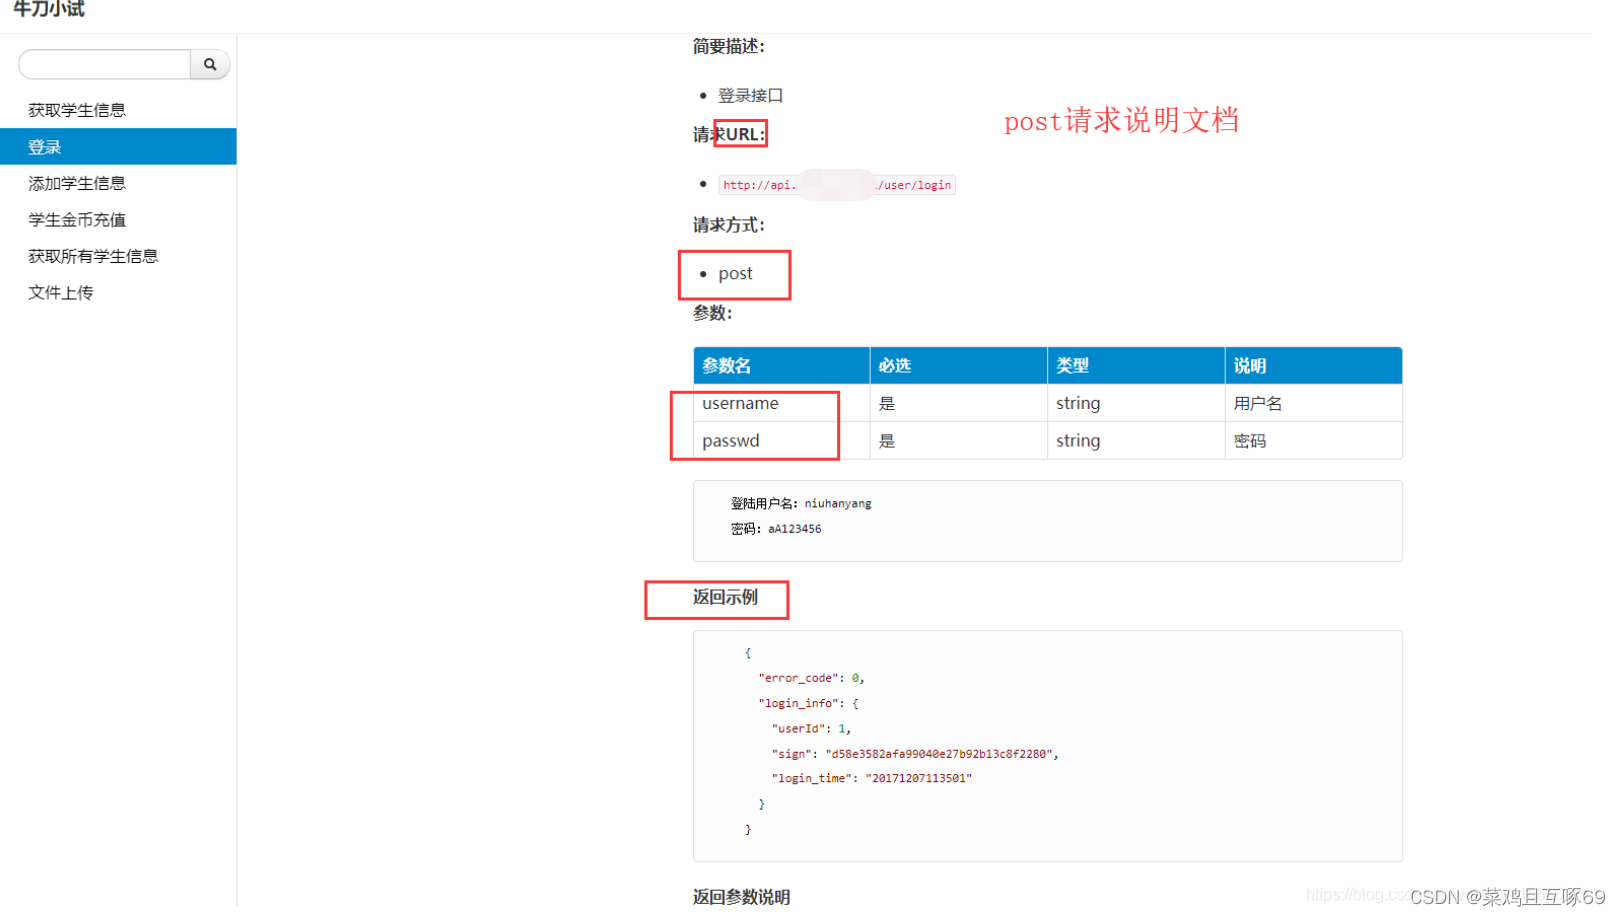Image resolution: width=1621 pixels, height=916 pixels.
Task: Select the 文件上传 sidebar entry
Action: click(x=60, y=292)
